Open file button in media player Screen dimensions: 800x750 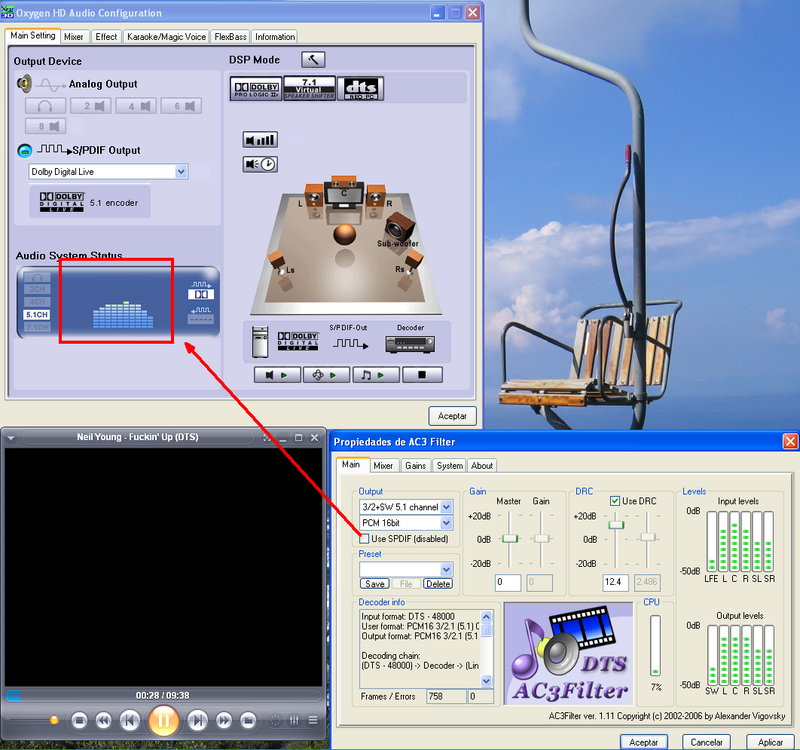pyautogui.click(x=248, y=720)
